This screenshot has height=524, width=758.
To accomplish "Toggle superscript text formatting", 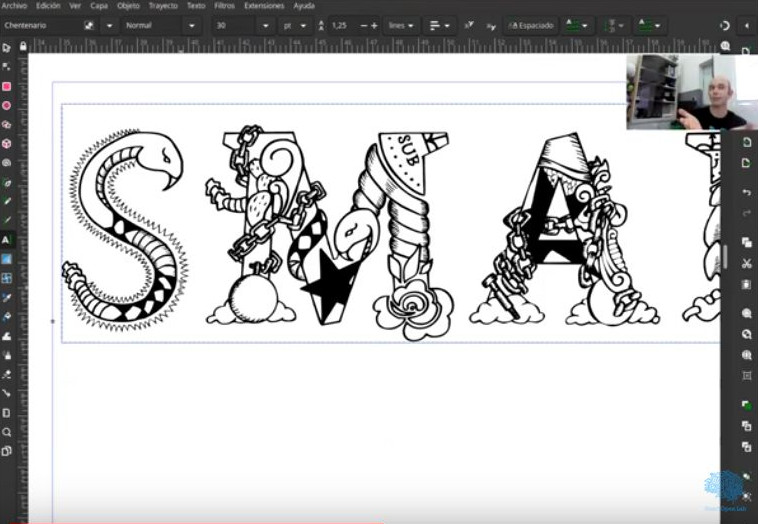I will click(468, 25).
